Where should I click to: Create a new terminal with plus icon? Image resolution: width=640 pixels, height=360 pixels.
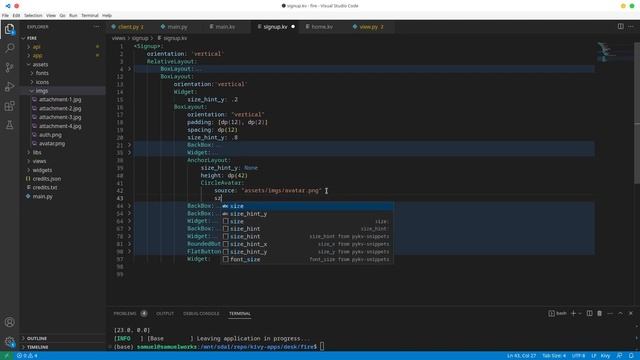573,313
